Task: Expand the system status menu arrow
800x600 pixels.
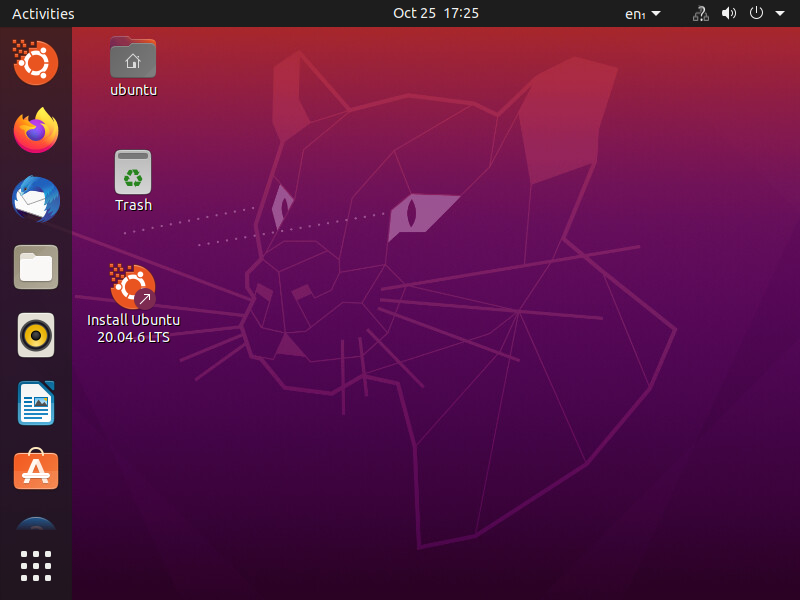Action: pos(778,13)
